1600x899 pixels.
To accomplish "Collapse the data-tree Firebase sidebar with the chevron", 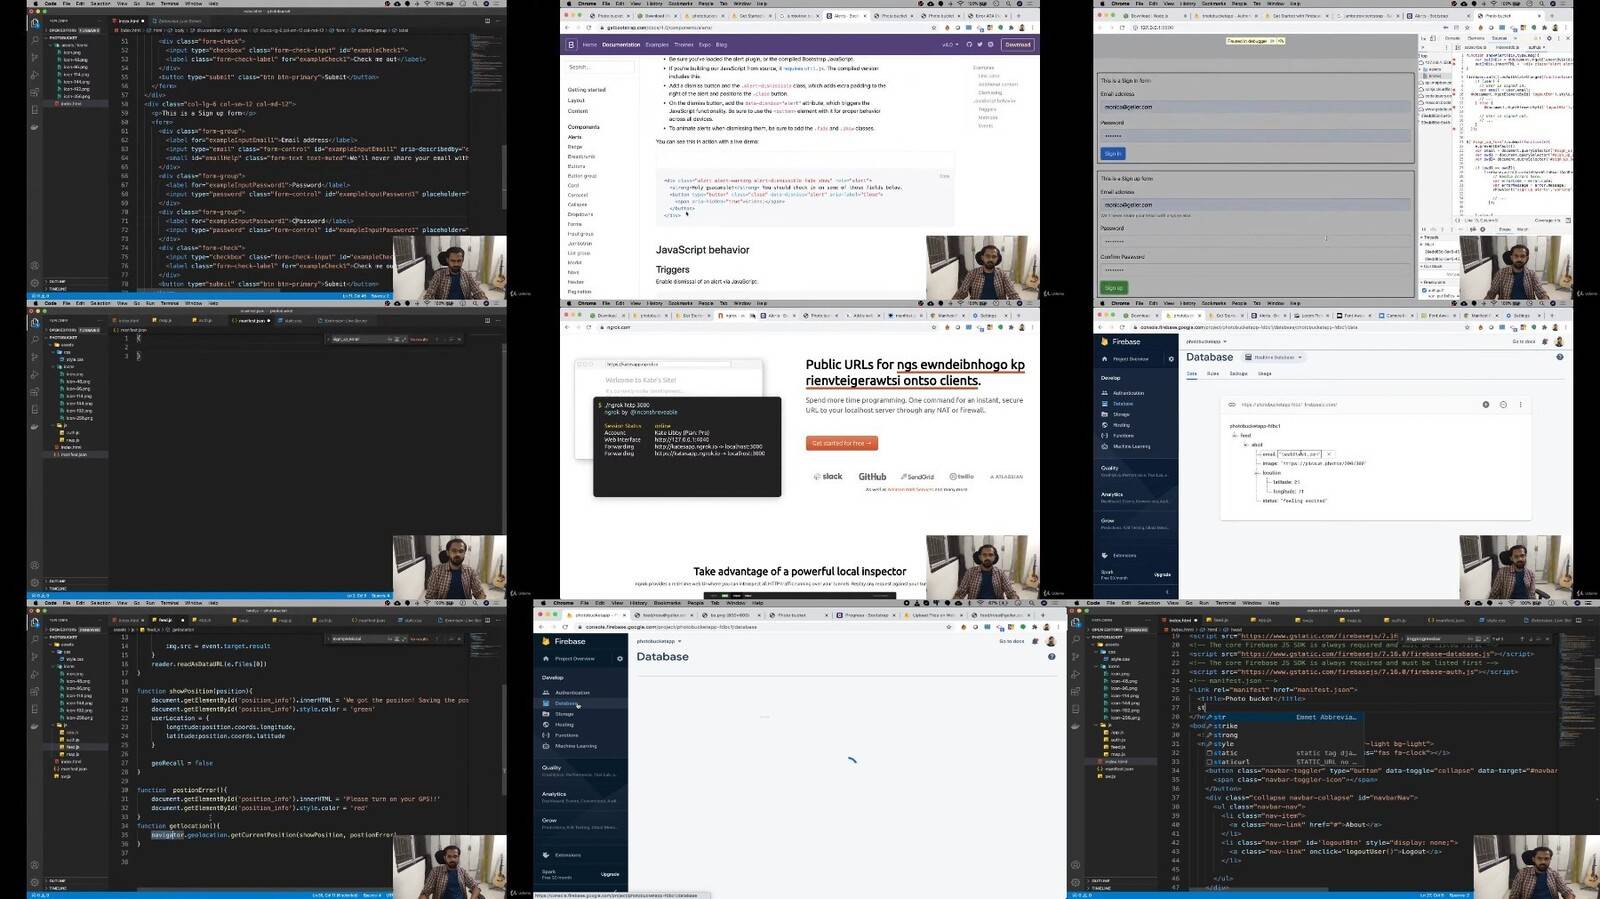I will 1166,591.
